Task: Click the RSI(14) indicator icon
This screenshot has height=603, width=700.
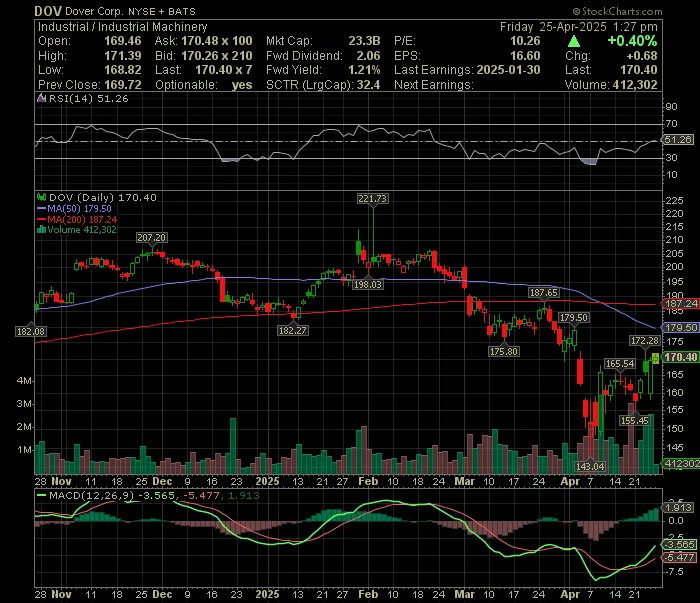Action: point(42,98)
